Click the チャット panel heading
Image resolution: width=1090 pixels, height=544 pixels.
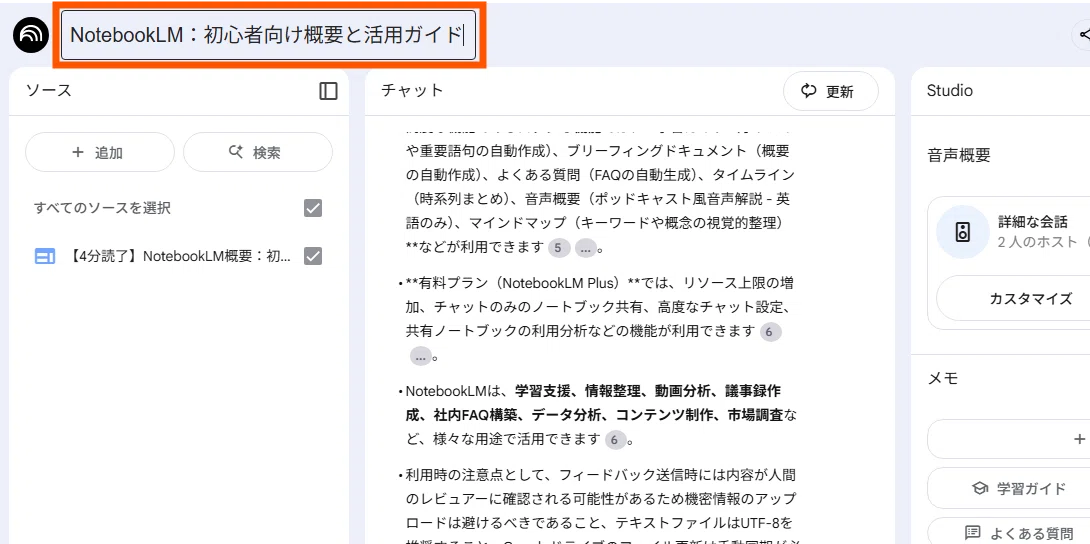coord(412,90)
